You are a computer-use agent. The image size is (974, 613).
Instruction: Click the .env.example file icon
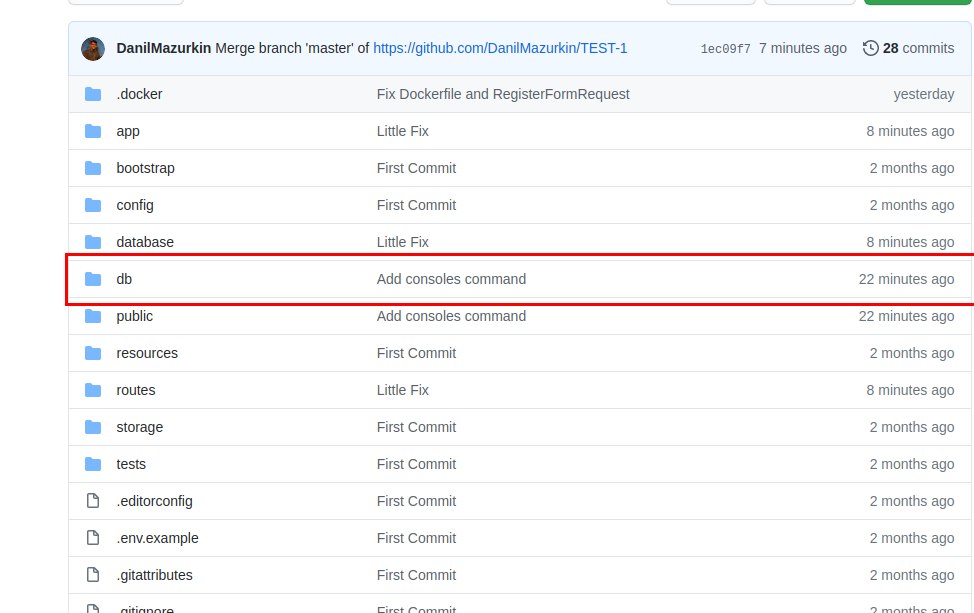(93, 538)
